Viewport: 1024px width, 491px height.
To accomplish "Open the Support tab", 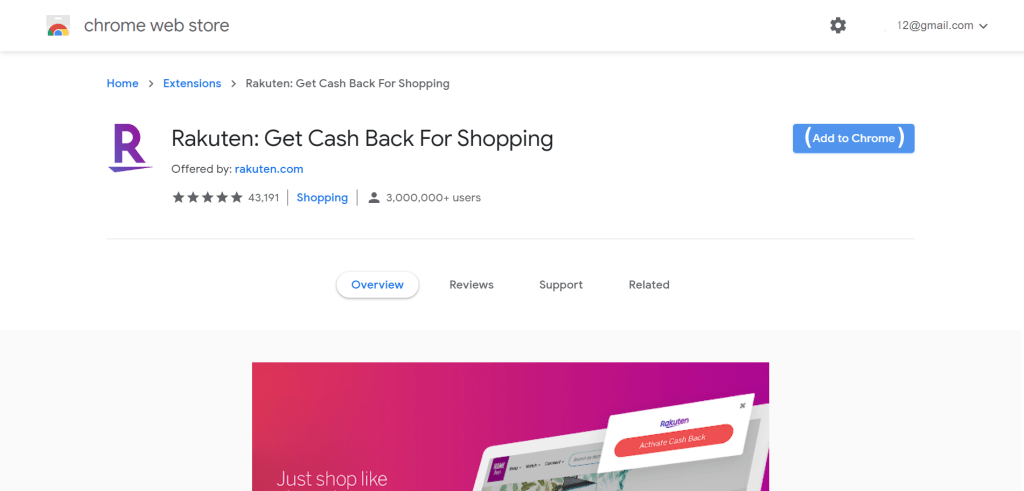I will click(x=561, y=285).
